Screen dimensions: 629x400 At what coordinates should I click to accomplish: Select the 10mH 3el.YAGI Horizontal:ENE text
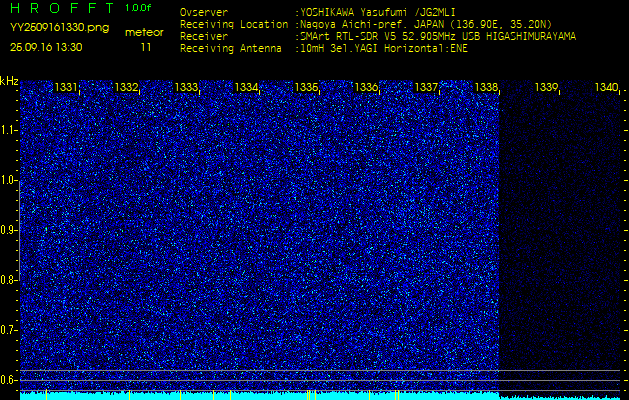click(x=384, y=49)
